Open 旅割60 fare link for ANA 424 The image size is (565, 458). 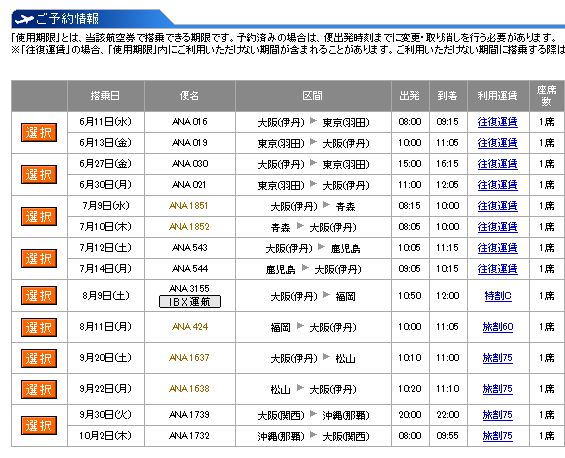pyautogui.click(x=498, y=327)
